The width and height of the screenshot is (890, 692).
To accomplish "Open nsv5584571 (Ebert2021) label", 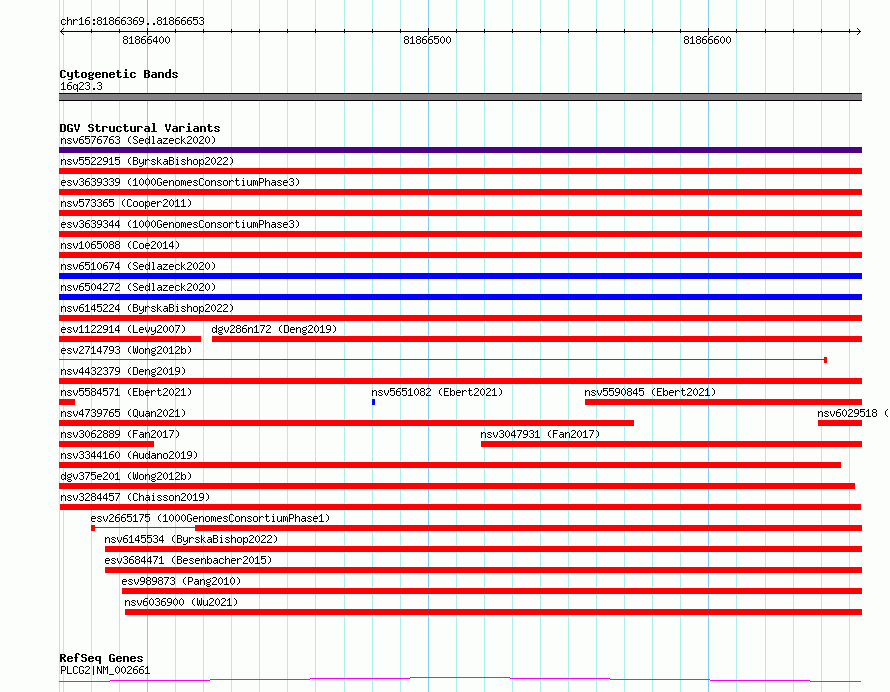I will tap(126, 392).
